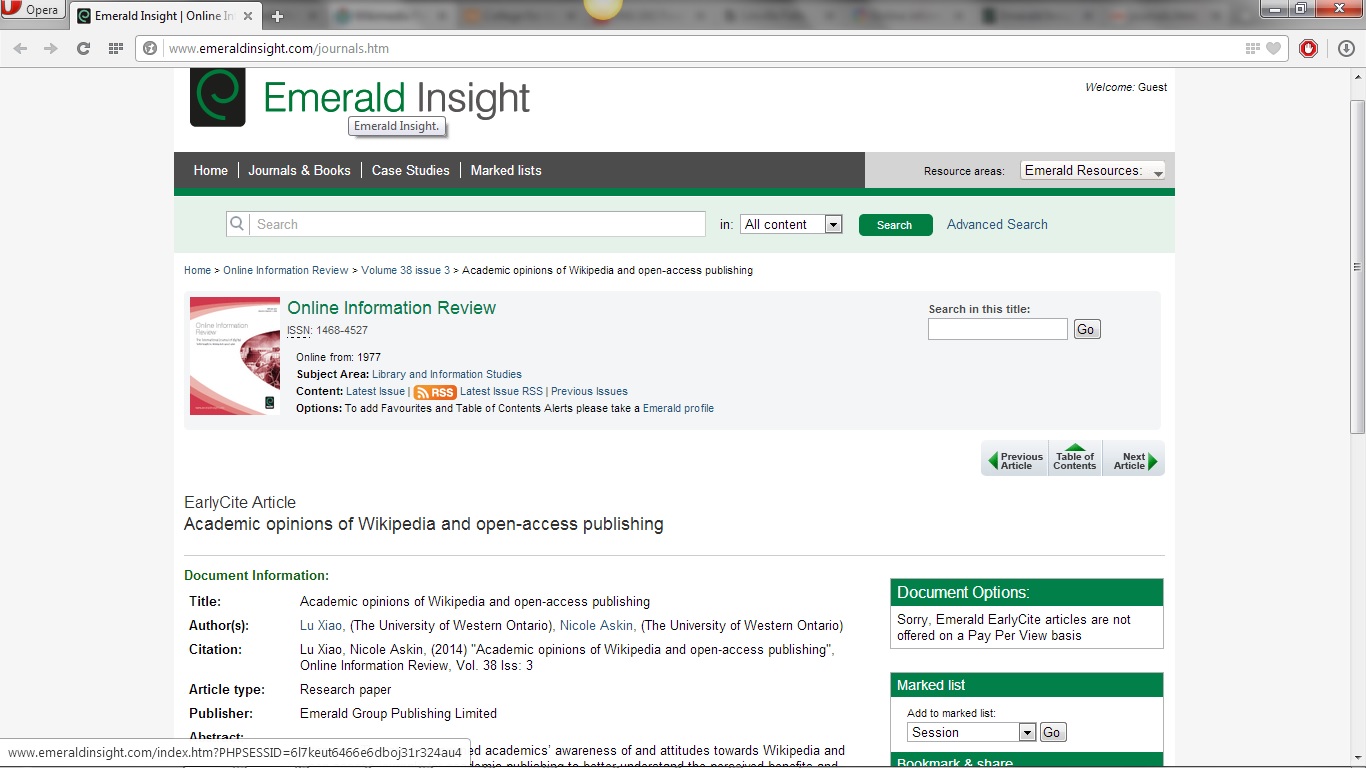The image size is (1366, 768).
Task: Click the heart bookmark icon in the address bar
Action: click(1273, 48)
